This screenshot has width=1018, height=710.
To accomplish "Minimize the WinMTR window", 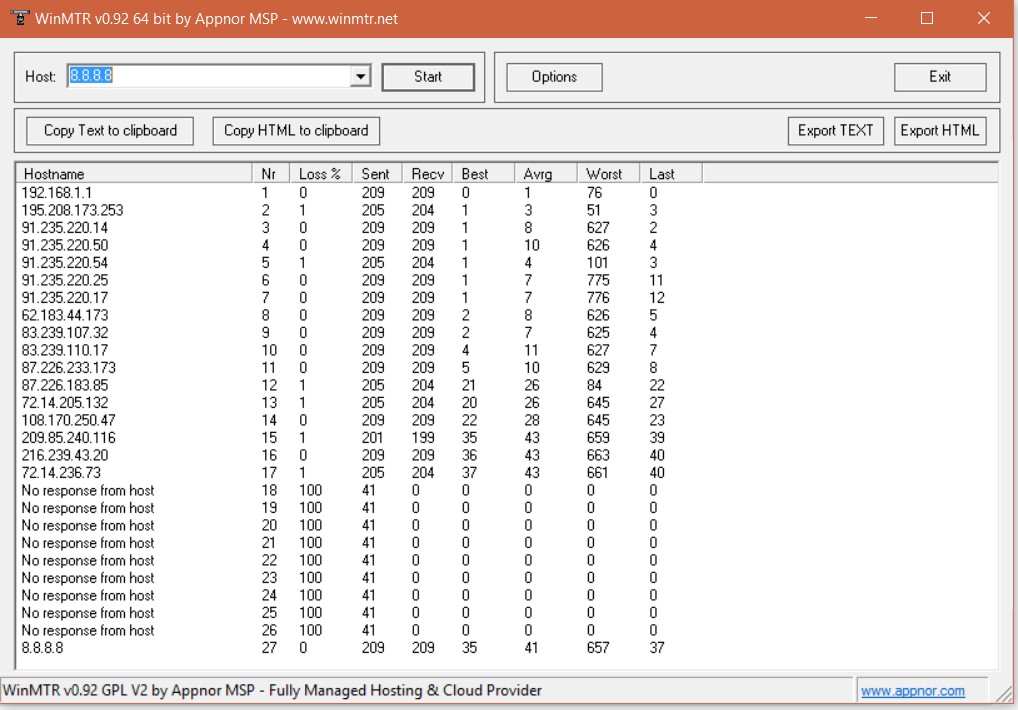I will (871, 18).
